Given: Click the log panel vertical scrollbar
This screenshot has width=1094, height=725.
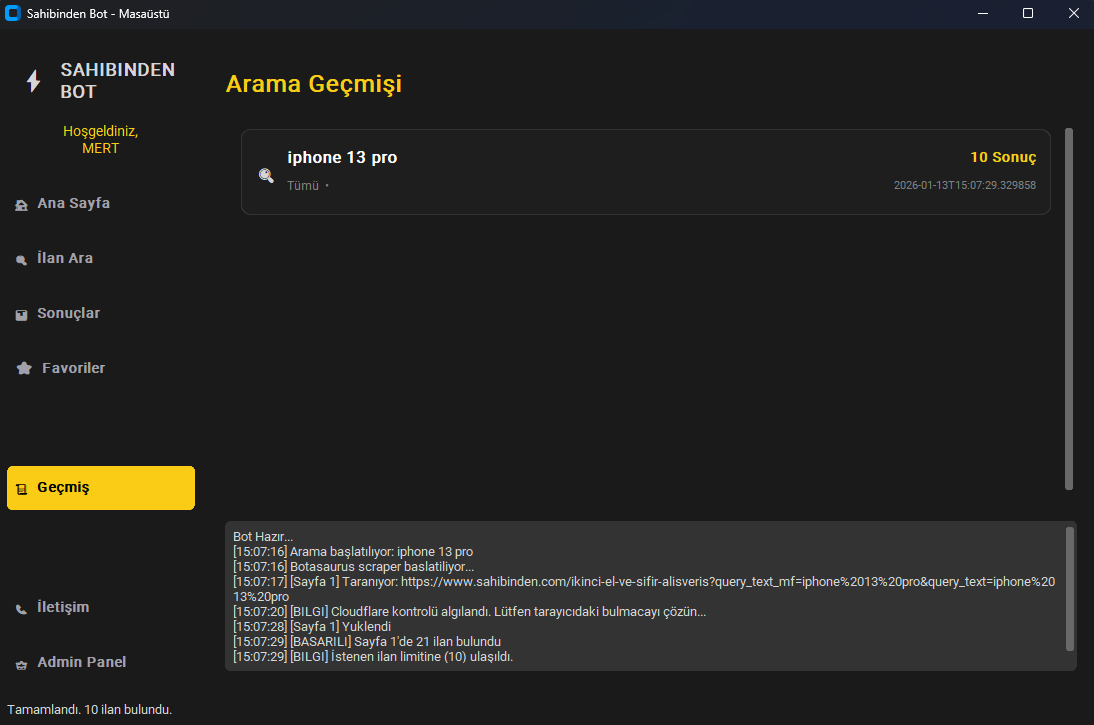Looking at the screenshot, I should (1070, 589).
